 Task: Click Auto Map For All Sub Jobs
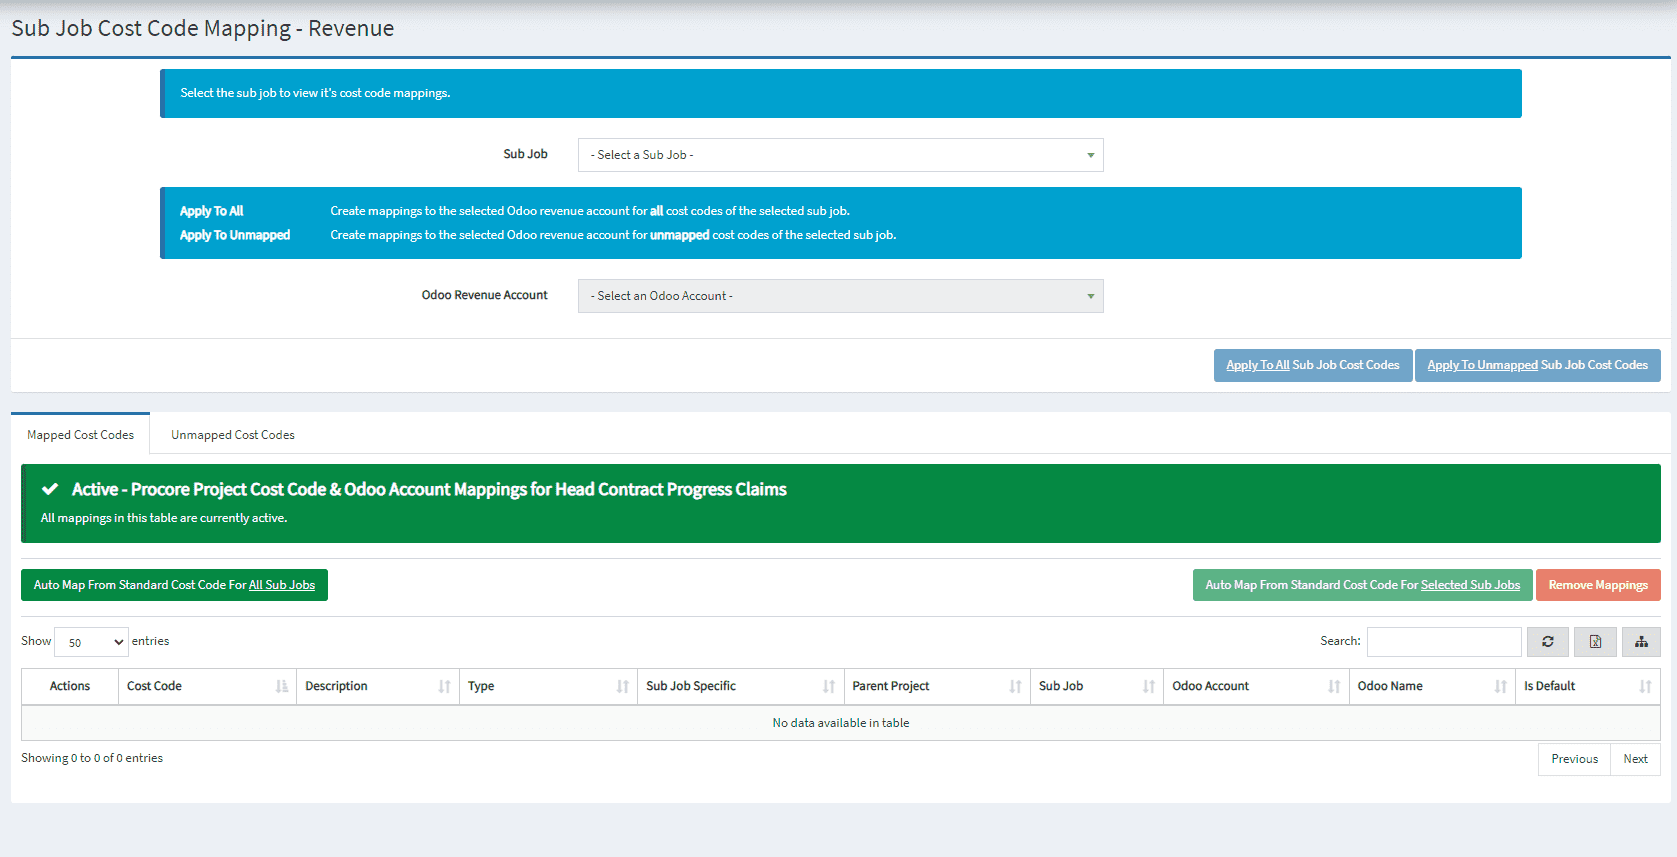[174, 585]
